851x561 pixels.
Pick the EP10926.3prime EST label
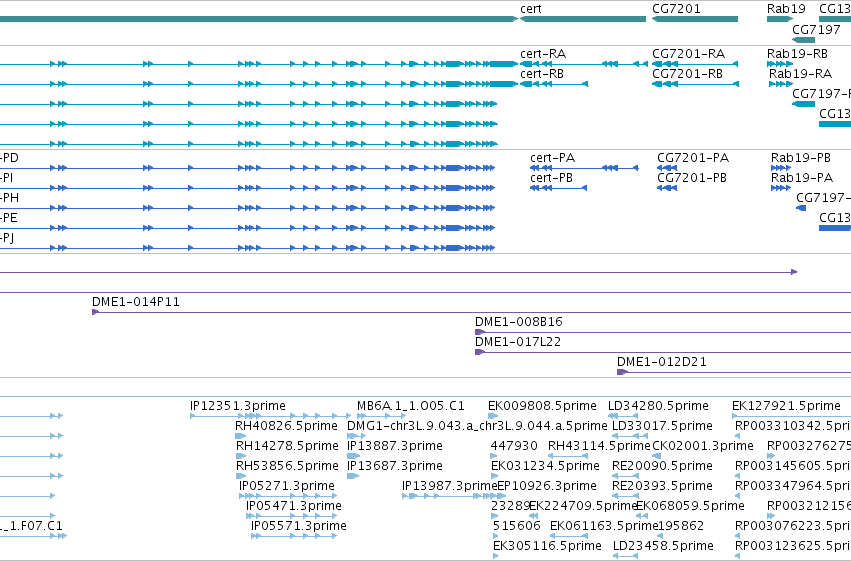click(547, 486)
